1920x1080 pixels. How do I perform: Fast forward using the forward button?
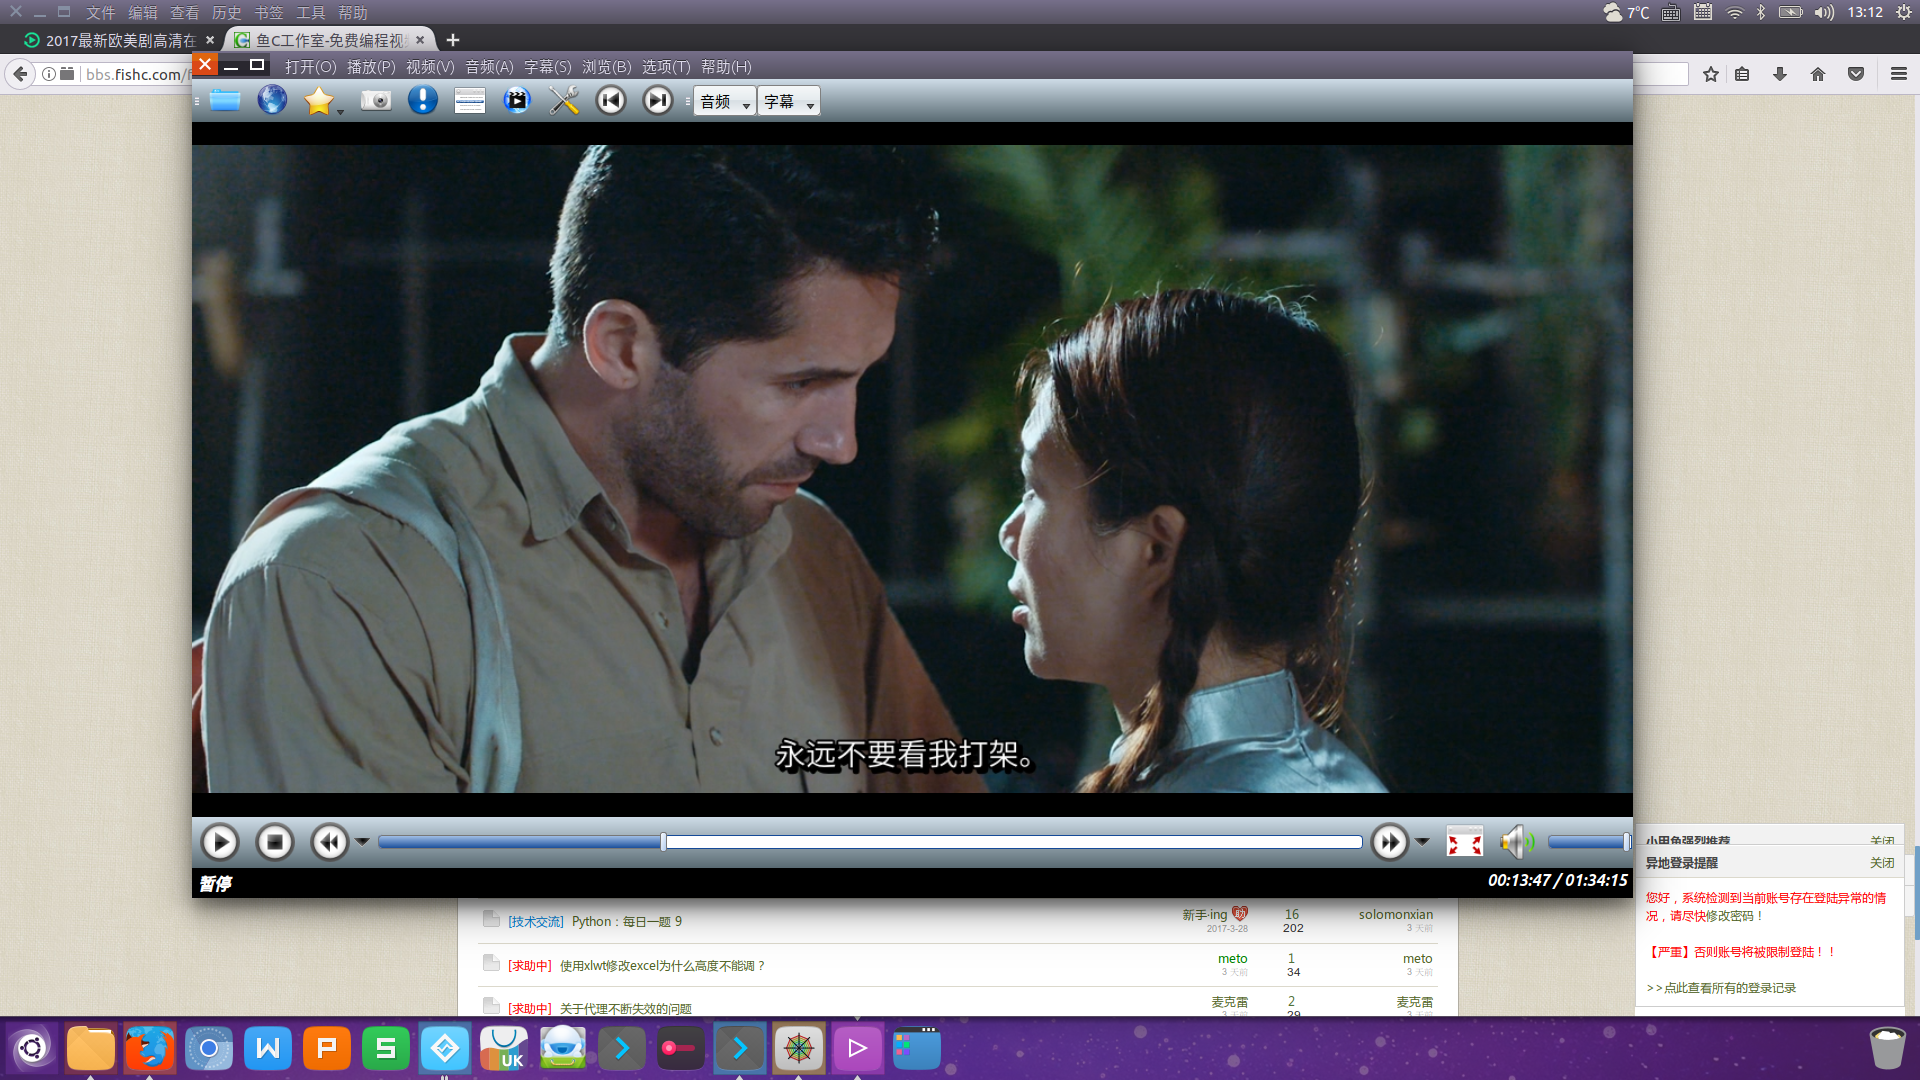pyautogui.click(x=1389, y=842)
